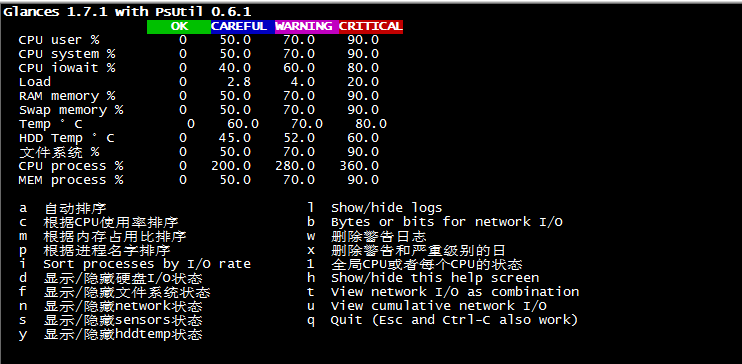Click the '删除警告日志' entry
This screenshot has width=742, height=364.
(379, 236)
